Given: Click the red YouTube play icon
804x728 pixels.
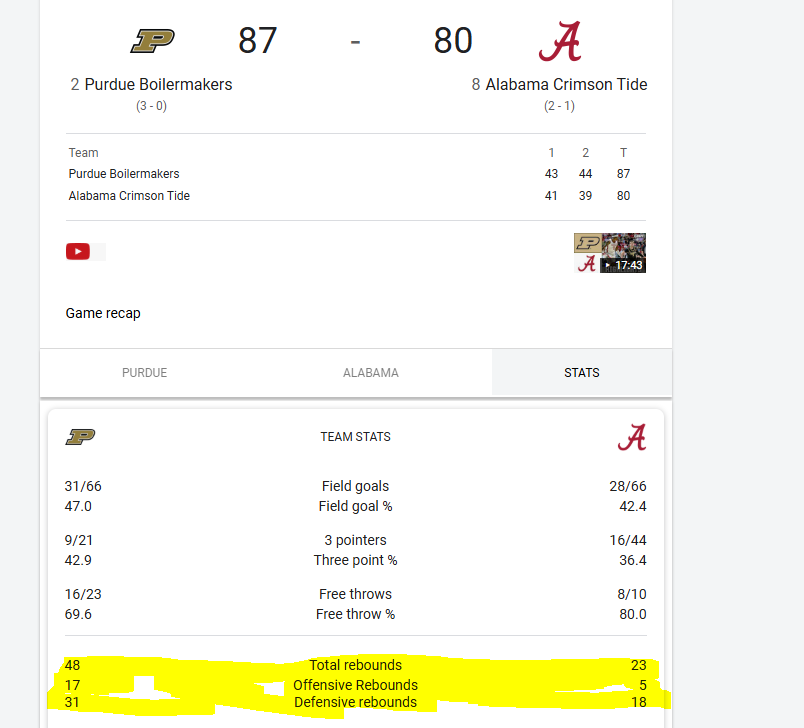Looking at the screenshot, I should 78,252.
